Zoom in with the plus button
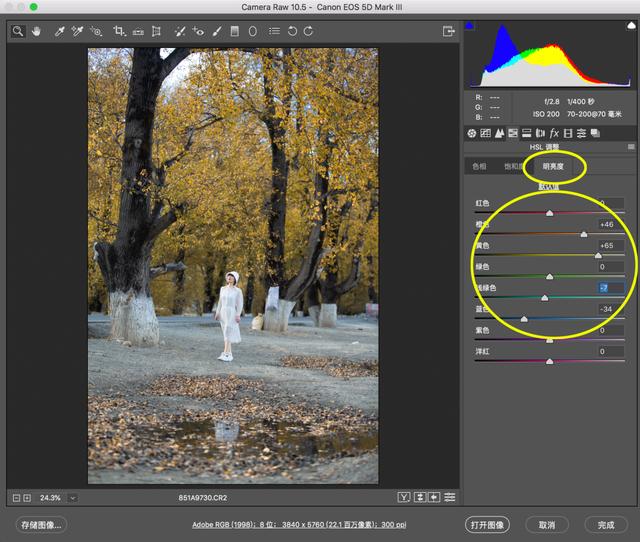Screen dimensions: 640x542 27,498
